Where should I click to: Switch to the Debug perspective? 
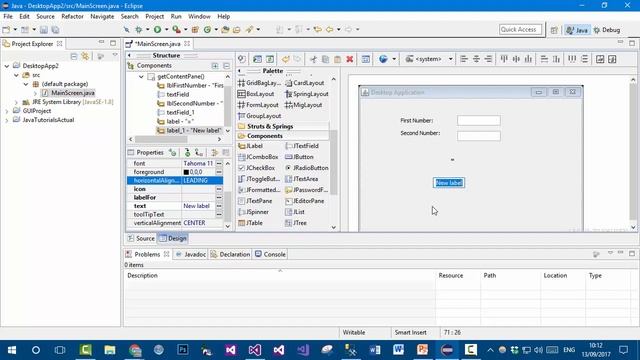[607, 30]
